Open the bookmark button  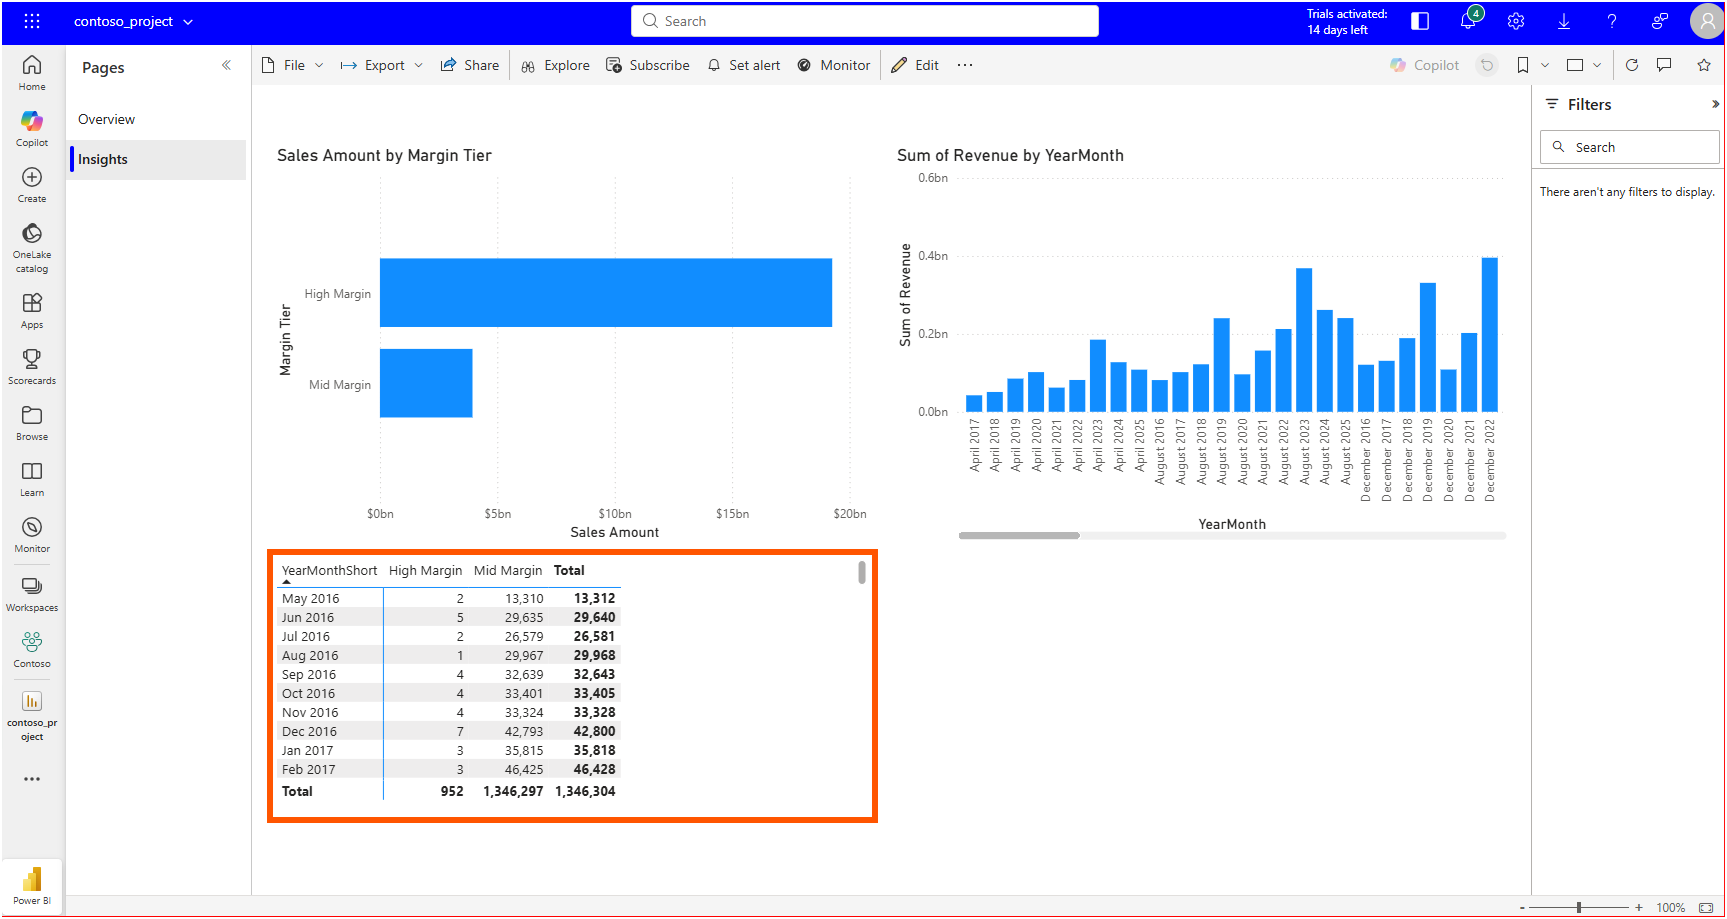(1522, 65)
